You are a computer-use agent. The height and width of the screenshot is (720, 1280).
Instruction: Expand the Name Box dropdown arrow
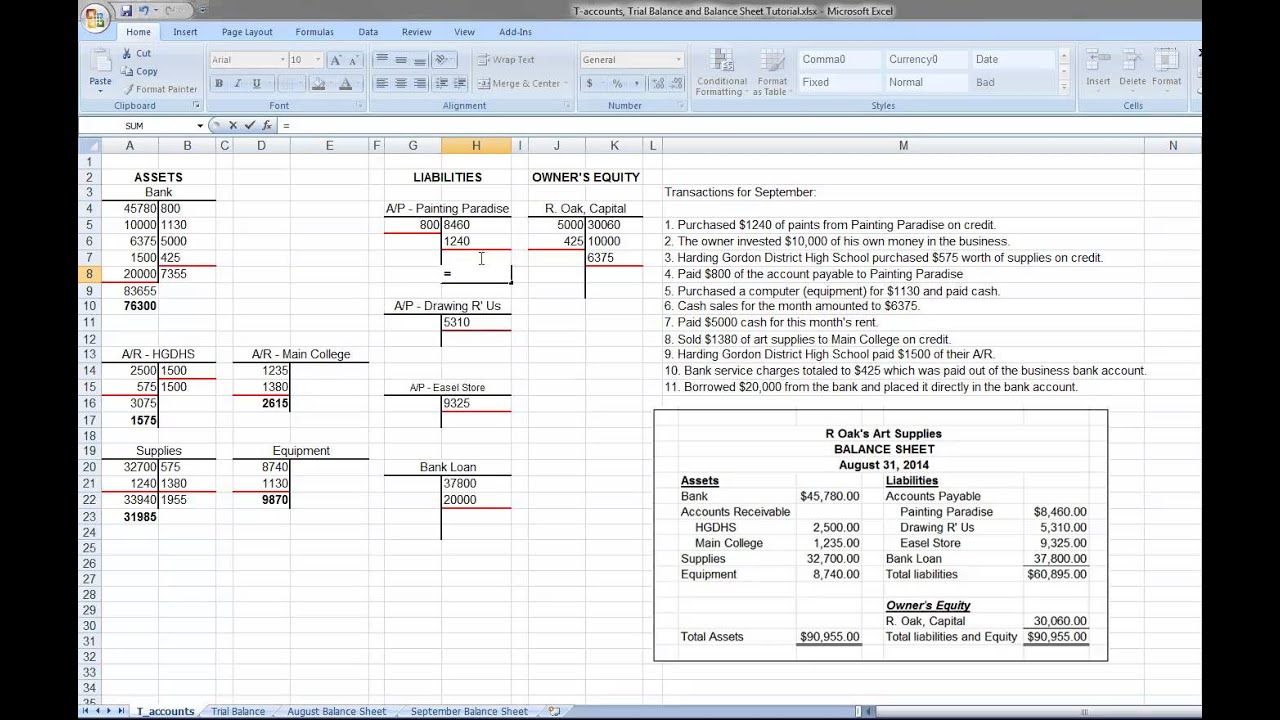point(200,126)
